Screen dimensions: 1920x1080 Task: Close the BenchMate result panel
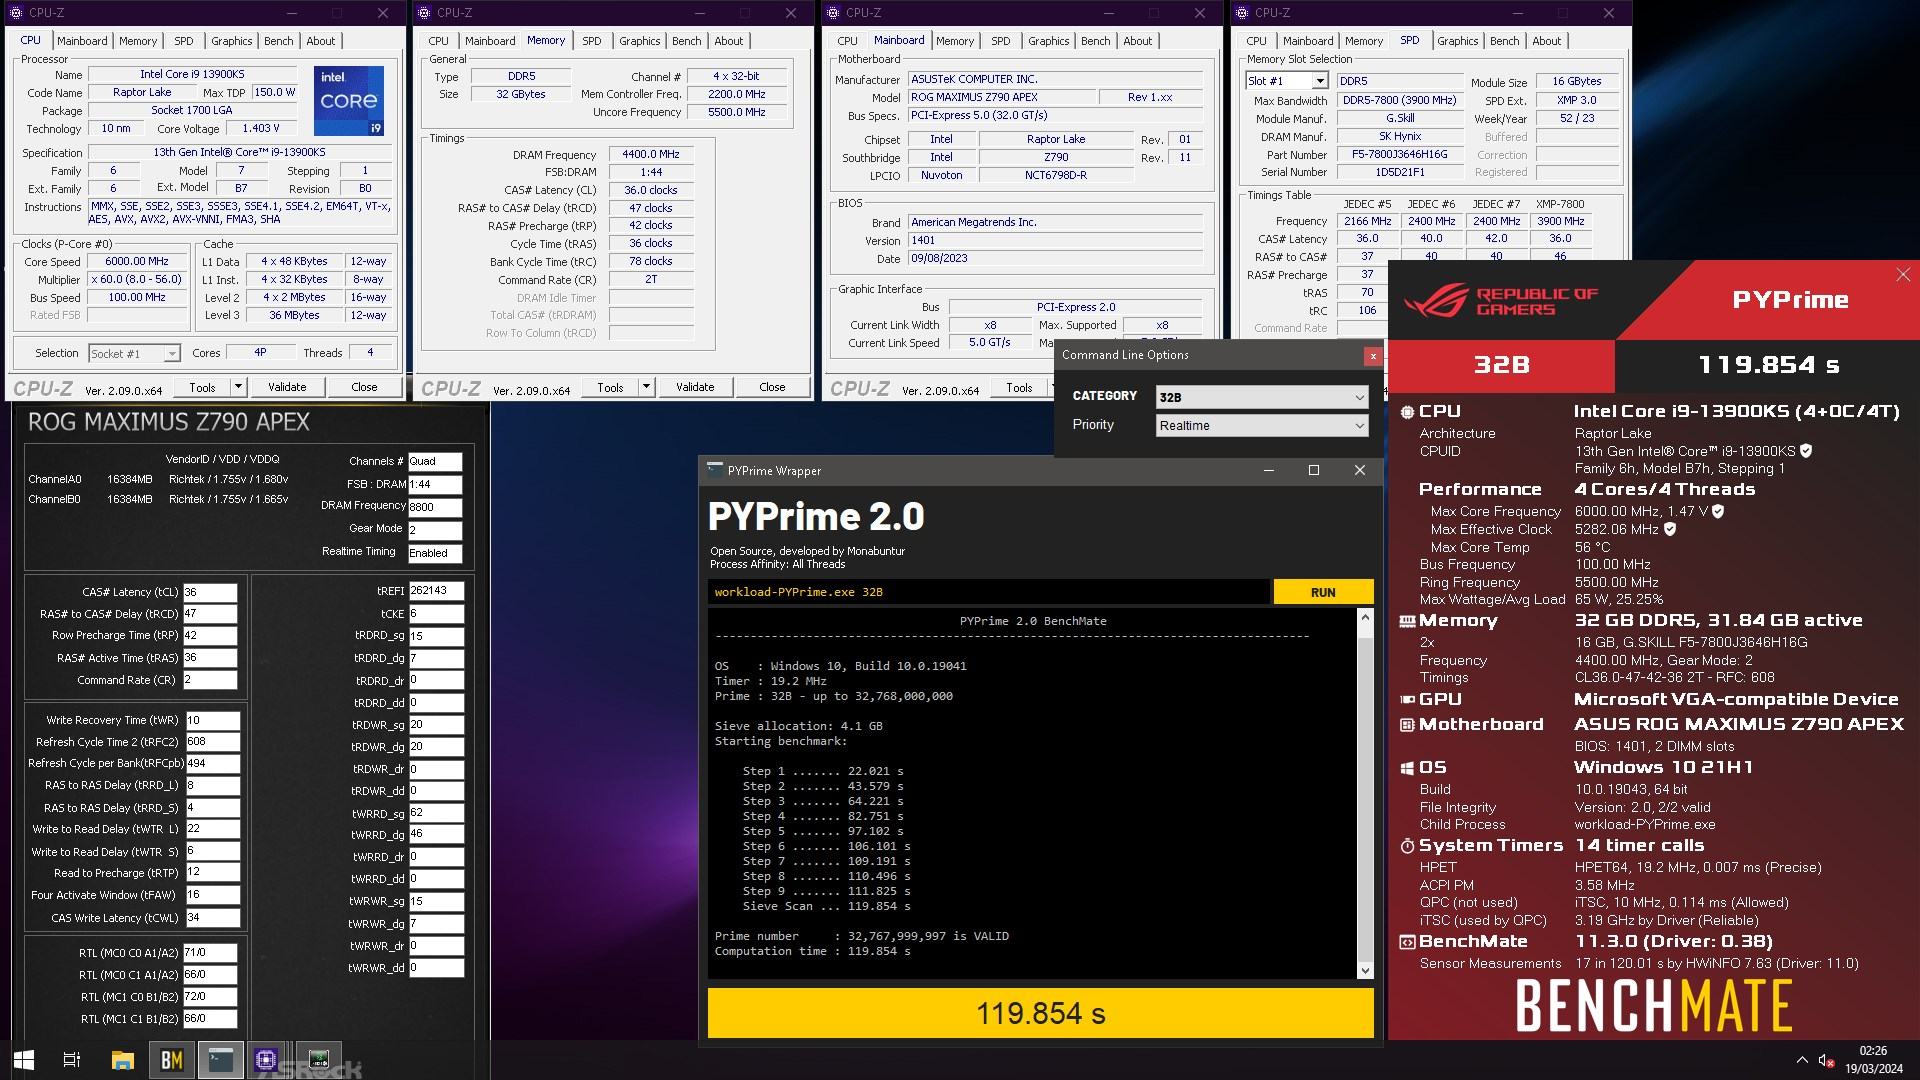(1902, 275)
